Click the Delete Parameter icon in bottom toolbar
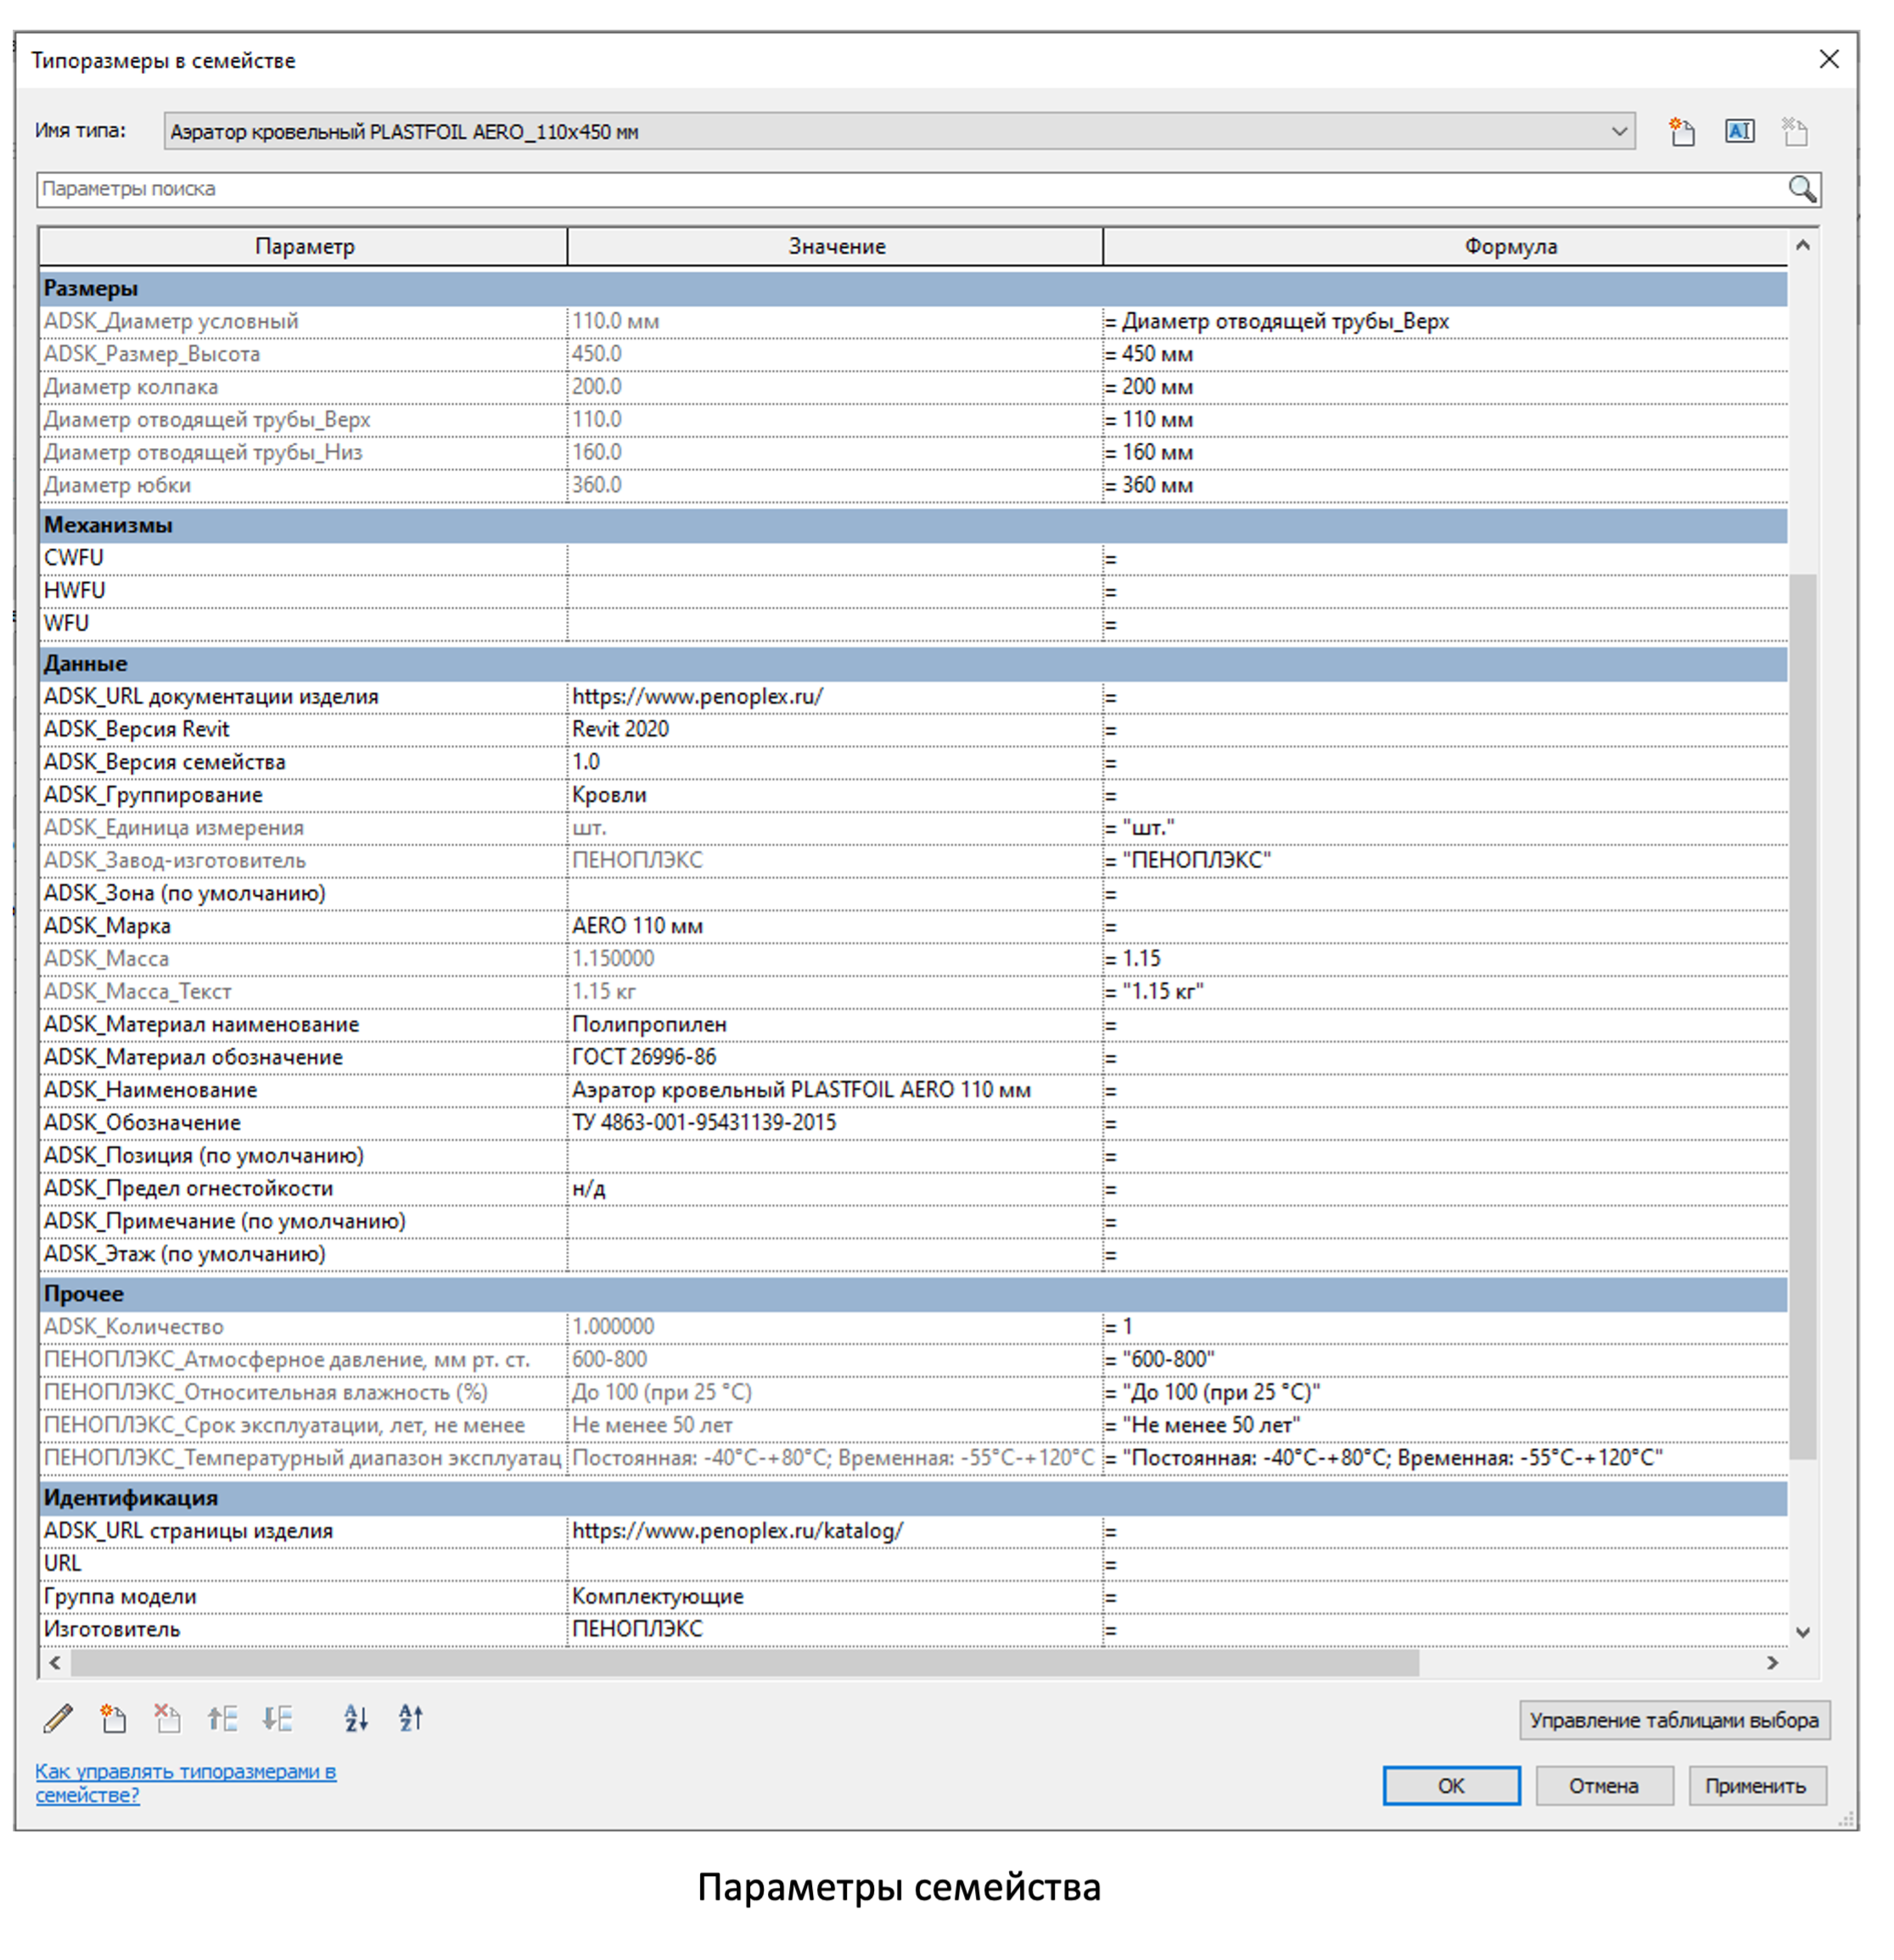 (x=167, y=1719)
